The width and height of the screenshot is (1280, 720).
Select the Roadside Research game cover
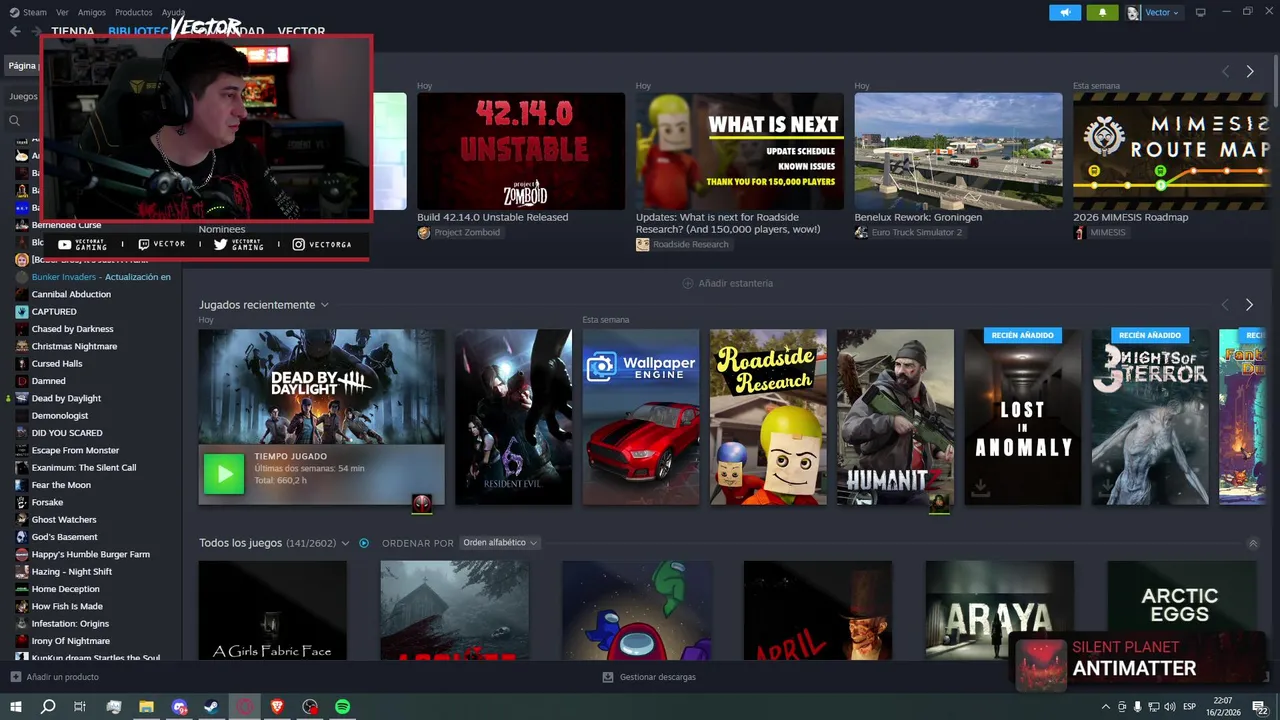[x=768, y=417]
